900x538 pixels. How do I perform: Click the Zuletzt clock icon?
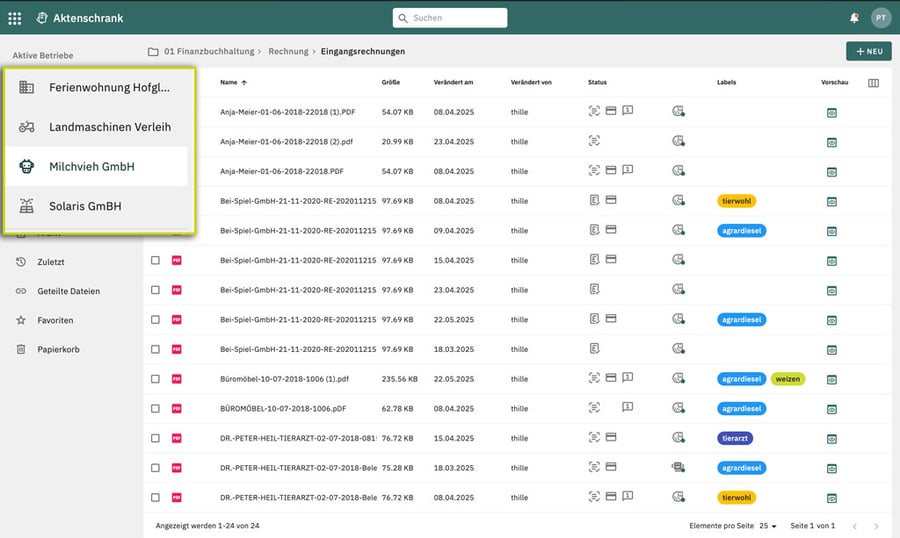pyautogui.click(x=21, y=262)
